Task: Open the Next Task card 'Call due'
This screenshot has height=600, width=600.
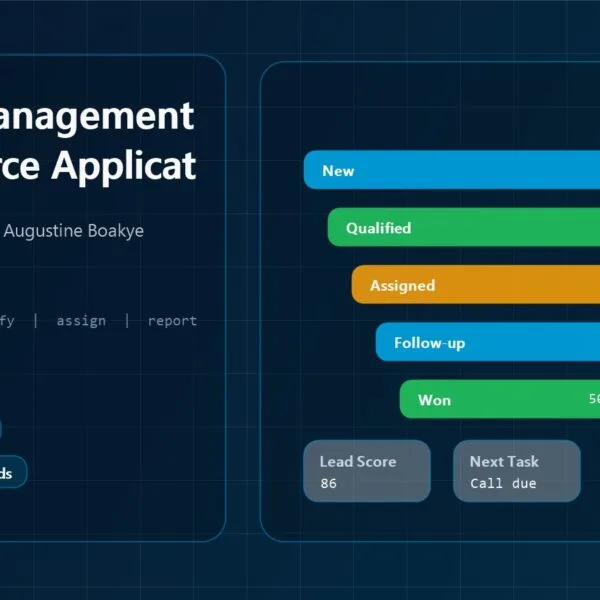Action: (517, 471)
